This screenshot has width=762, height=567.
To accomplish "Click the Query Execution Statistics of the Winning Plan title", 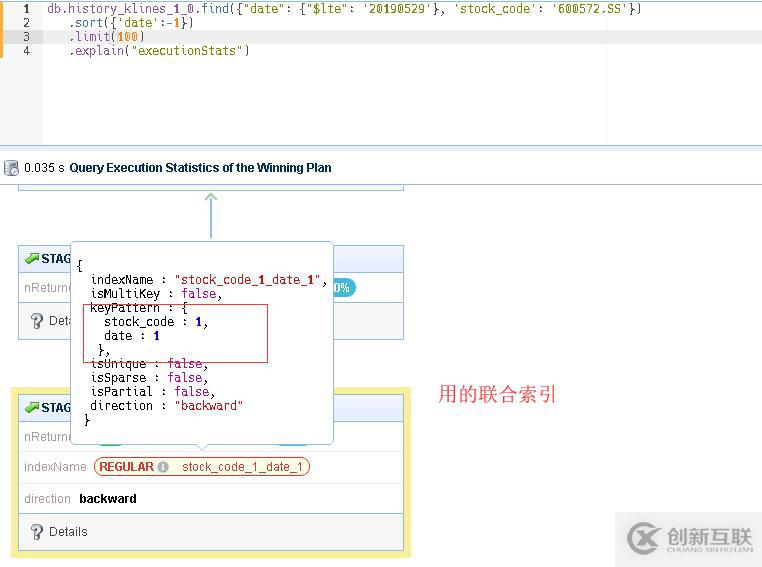I will point(200,168).
